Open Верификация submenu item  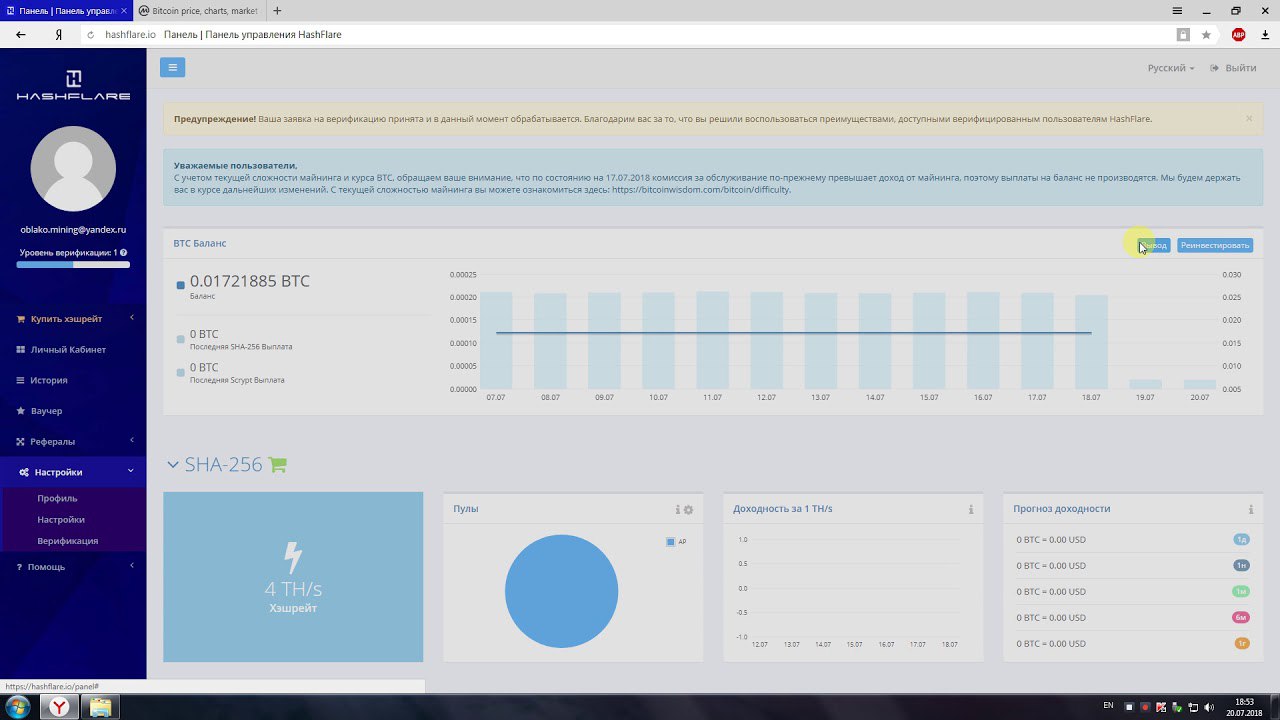(x=67, y=540)
